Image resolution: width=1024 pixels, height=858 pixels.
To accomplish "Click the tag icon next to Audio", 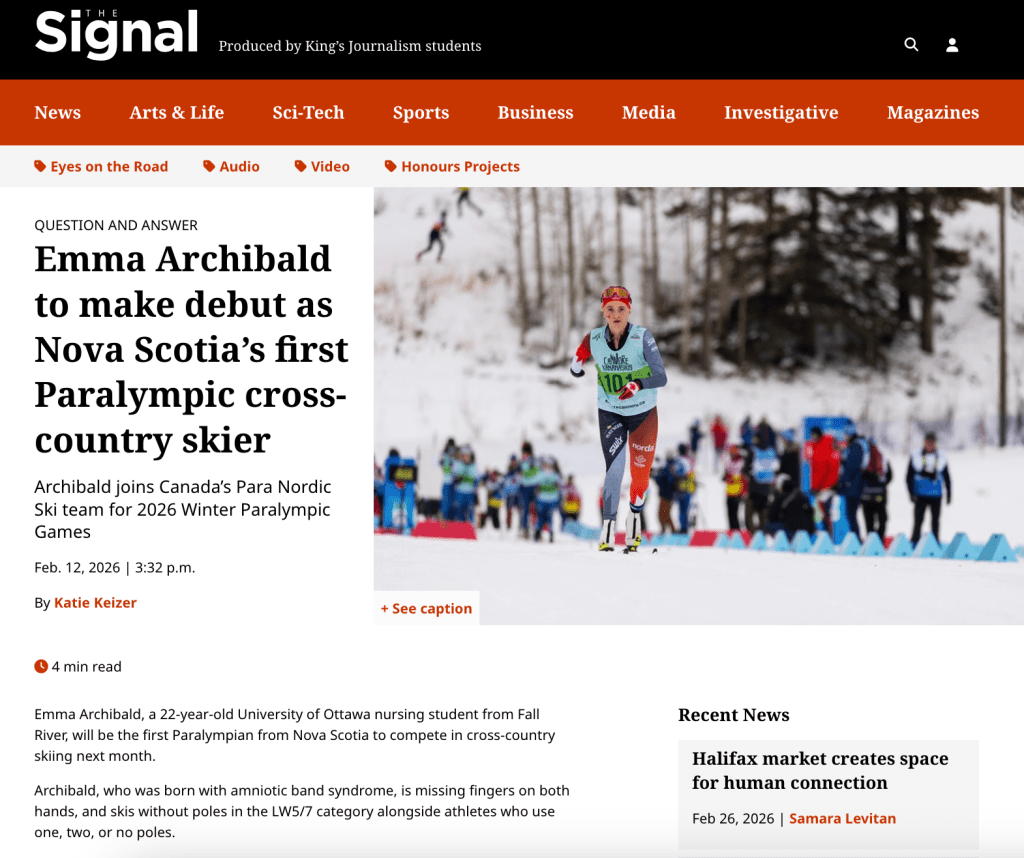I will point(209,166).
